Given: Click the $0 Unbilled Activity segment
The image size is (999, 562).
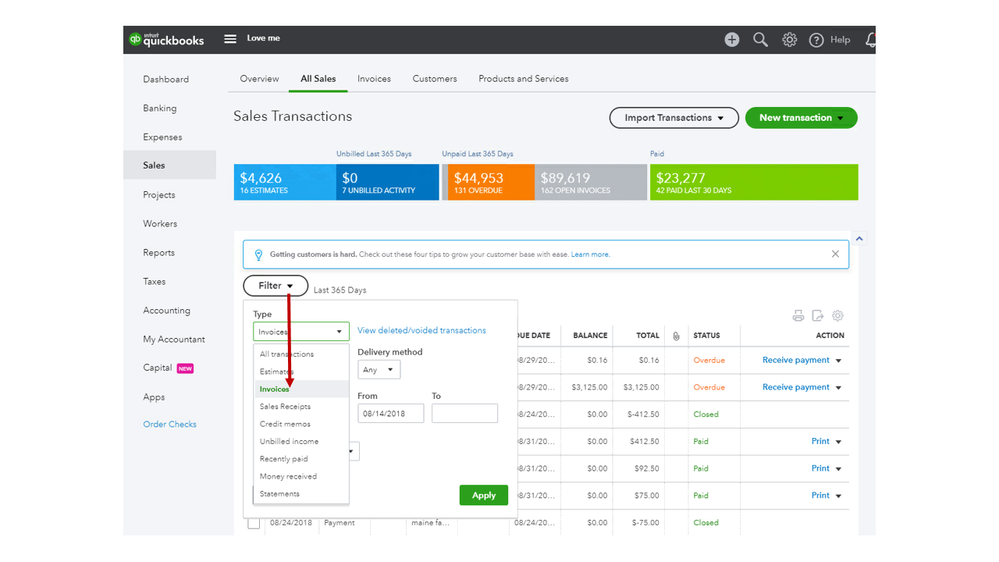Looking at the screenshot, I should [x=387, y=182].
